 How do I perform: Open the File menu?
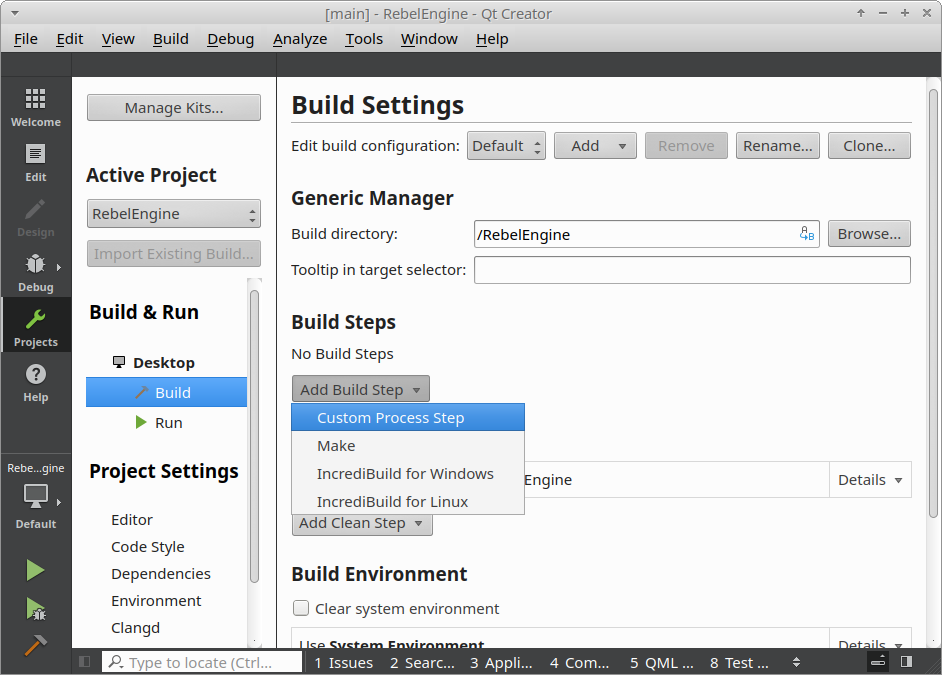[x=25, y=39]
